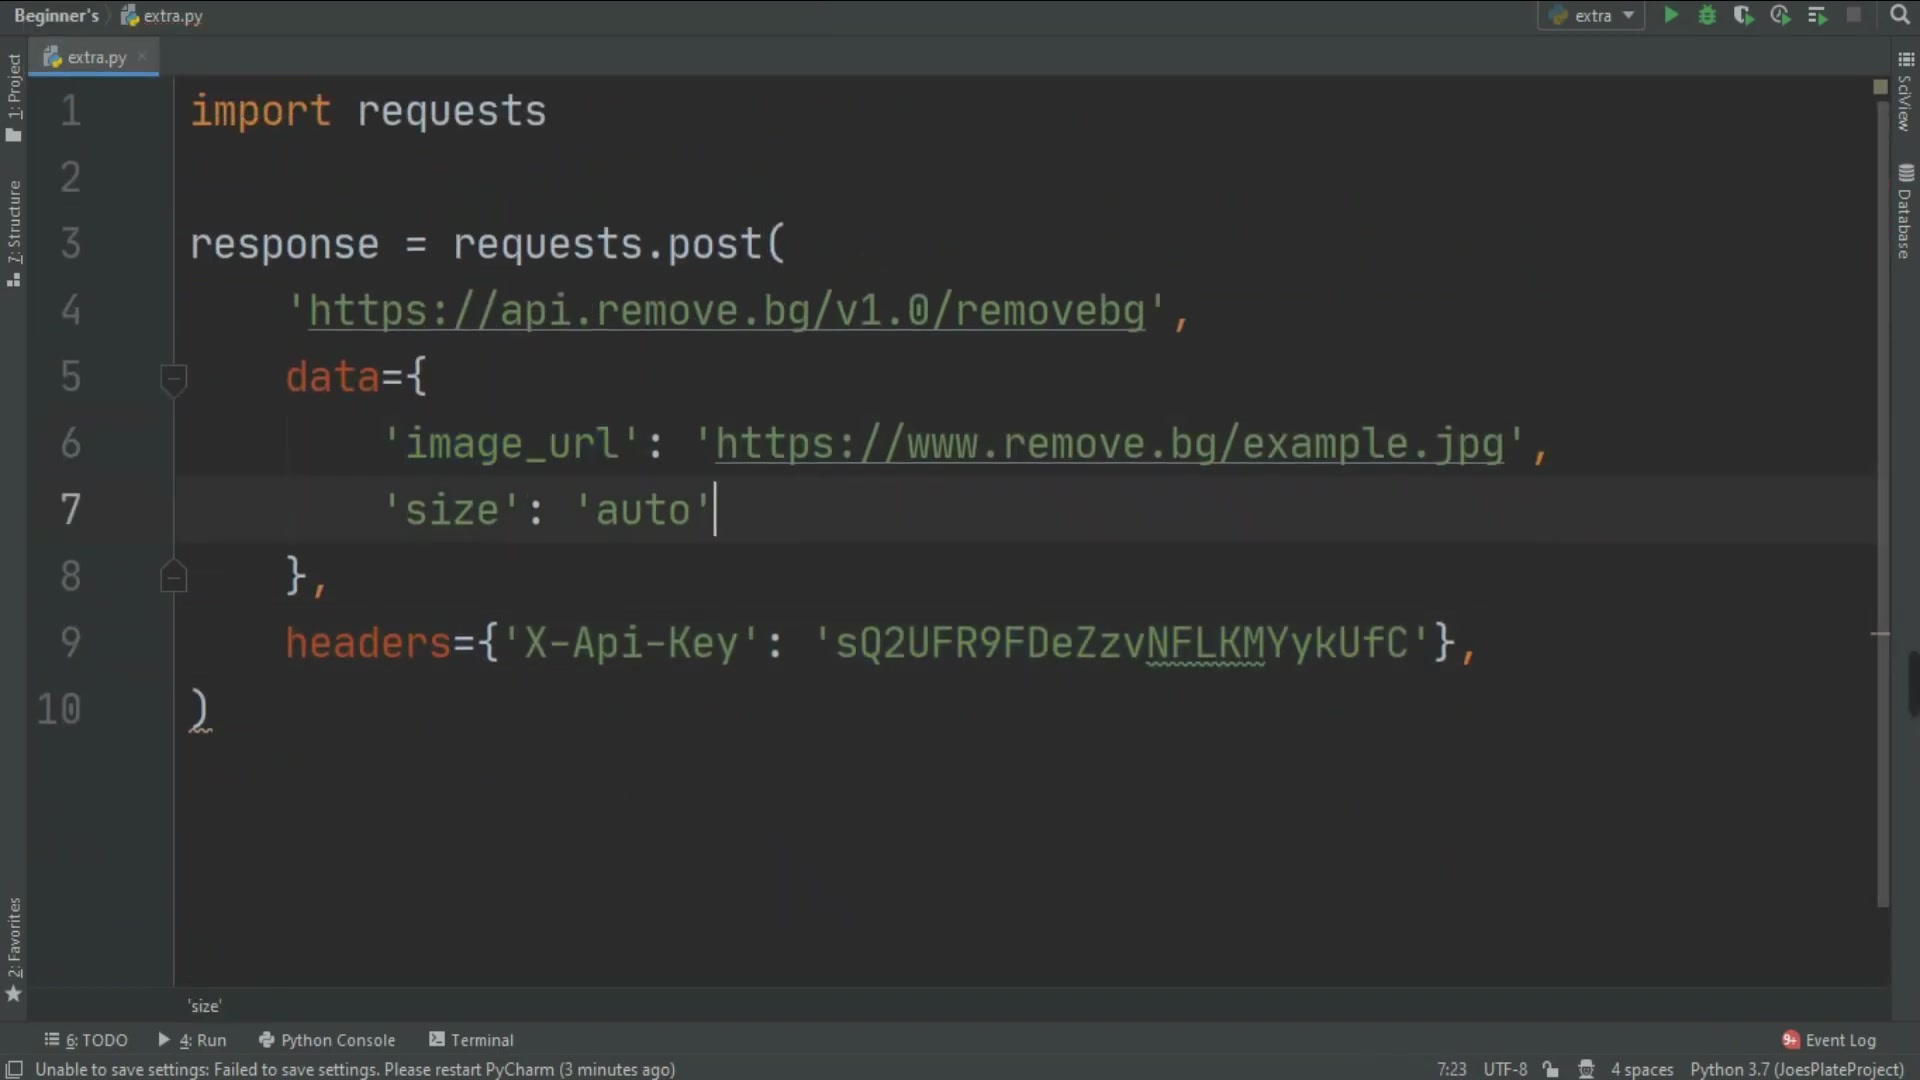Screen dimensions: 1920x1080
Task: Click the inspection status indicator top-right
Action: coord(1879,87)
